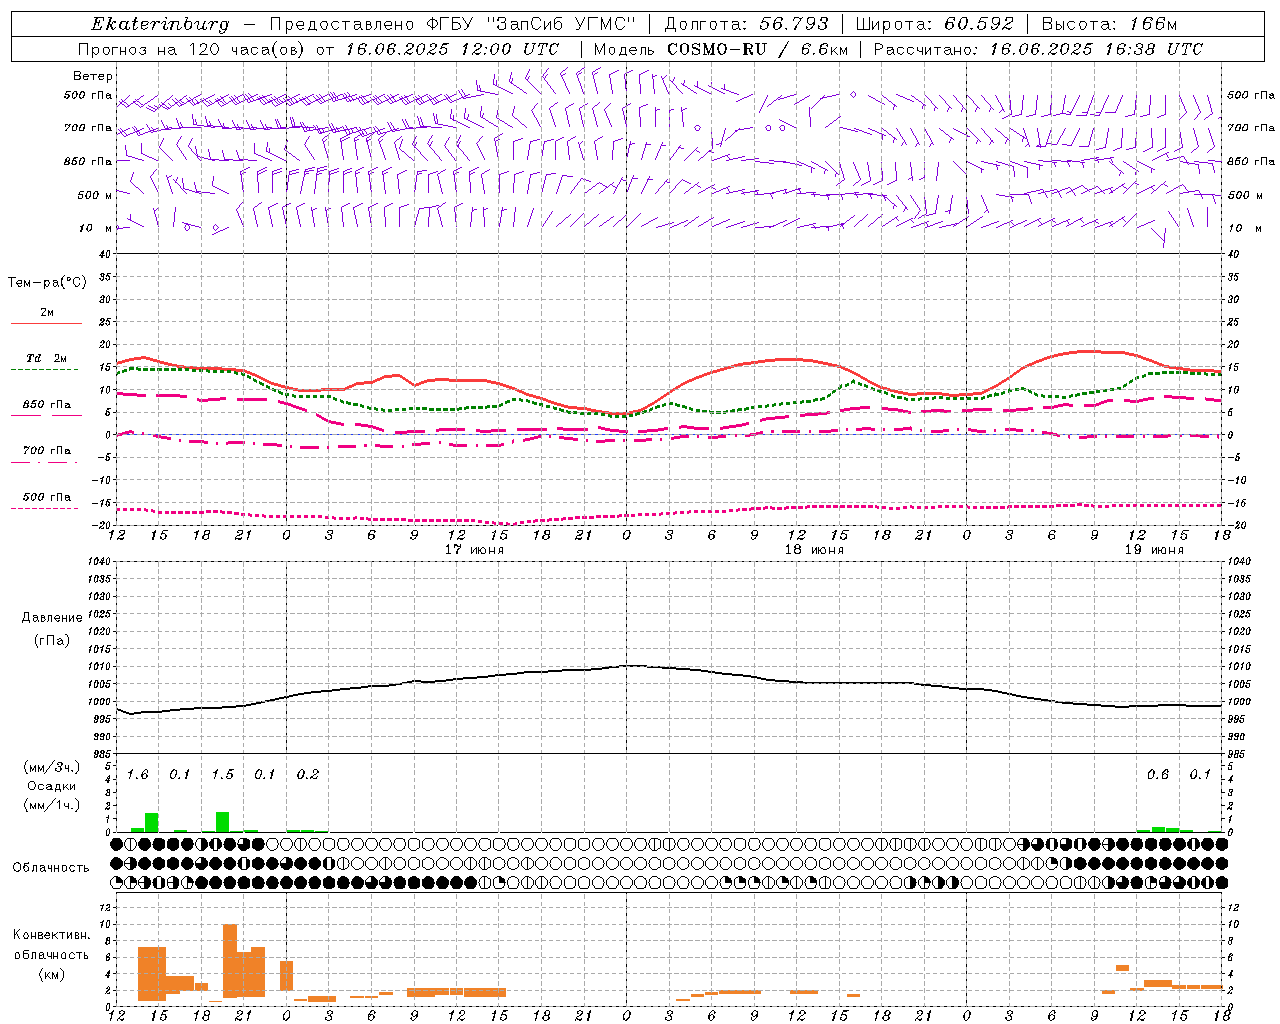Click the Ekaterinburg station title

(160, 24)
